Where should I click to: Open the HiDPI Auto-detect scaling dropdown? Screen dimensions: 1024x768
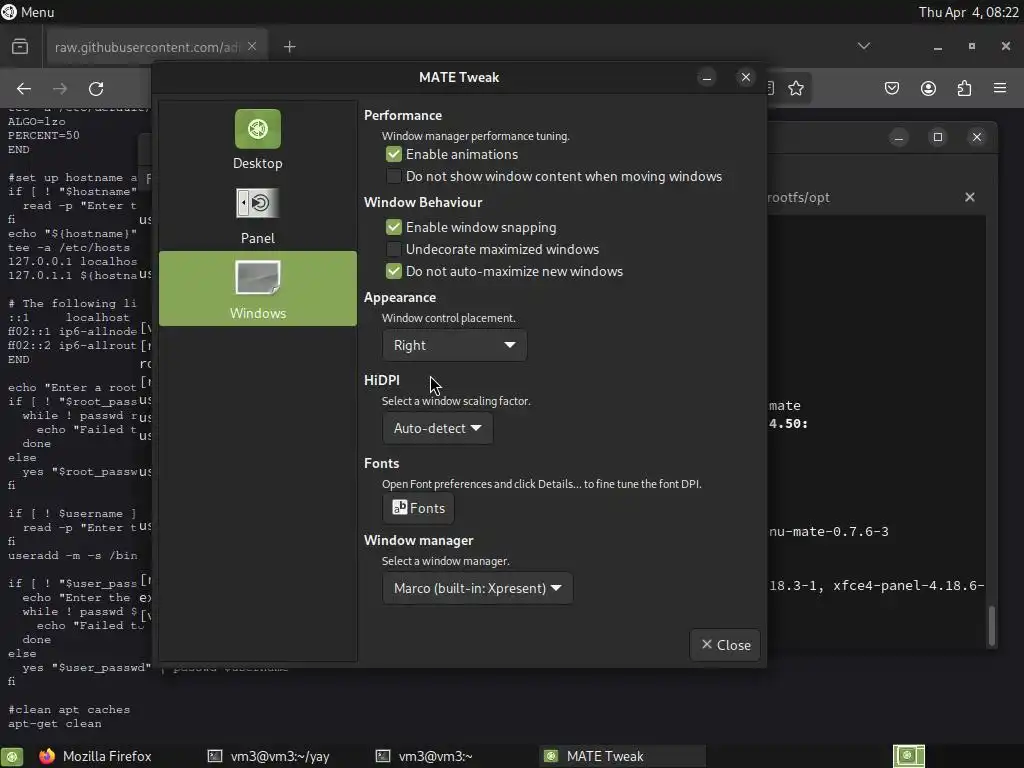(438, 428)
